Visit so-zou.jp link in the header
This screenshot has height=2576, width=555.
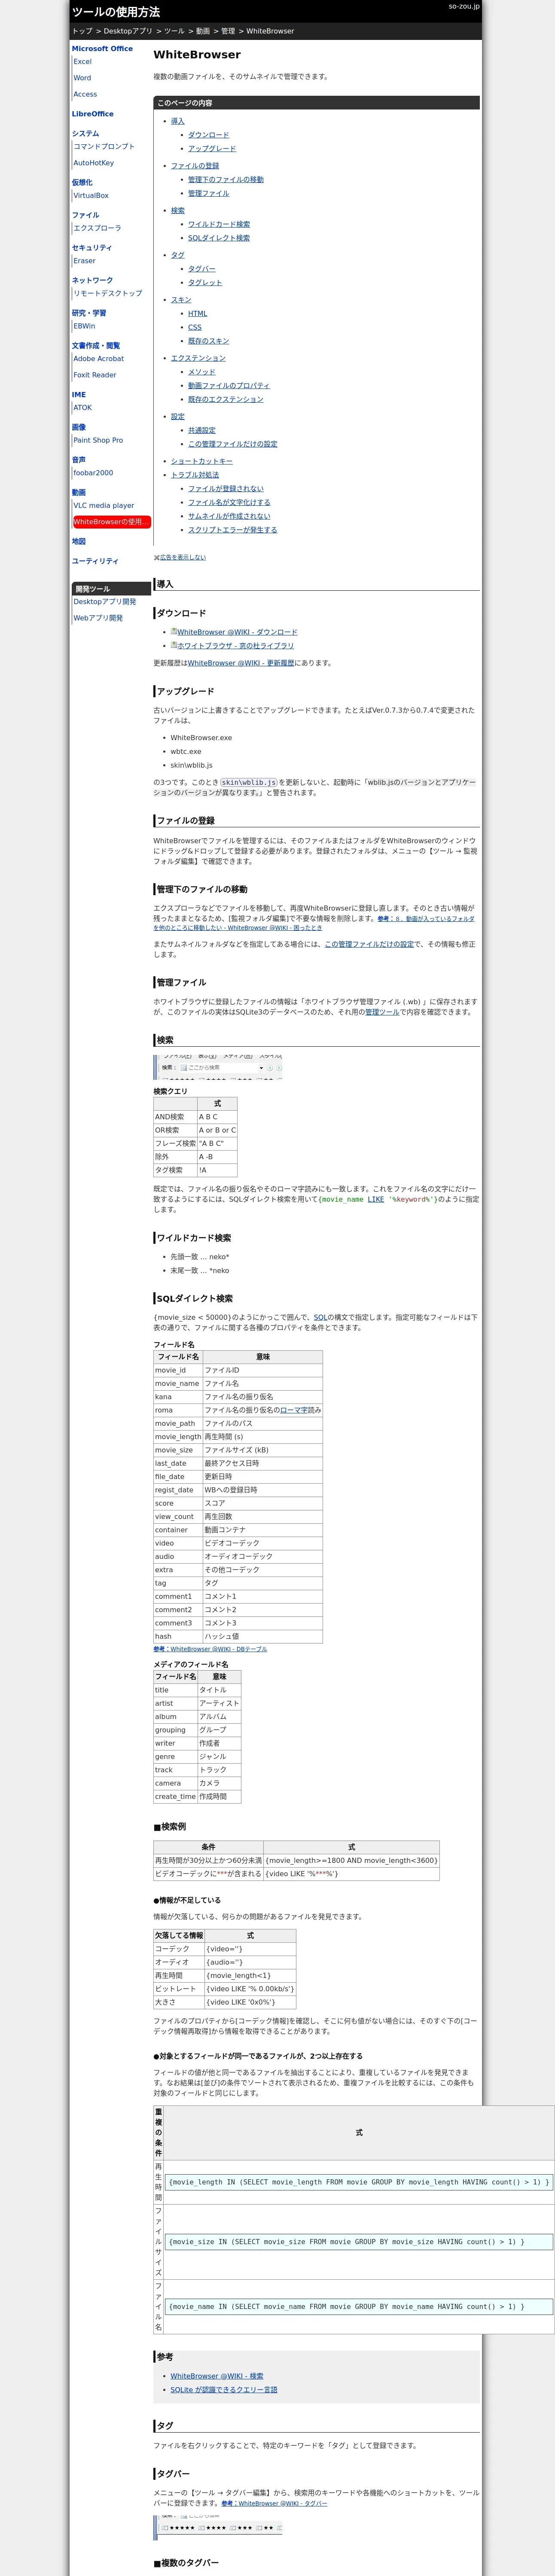463,6
